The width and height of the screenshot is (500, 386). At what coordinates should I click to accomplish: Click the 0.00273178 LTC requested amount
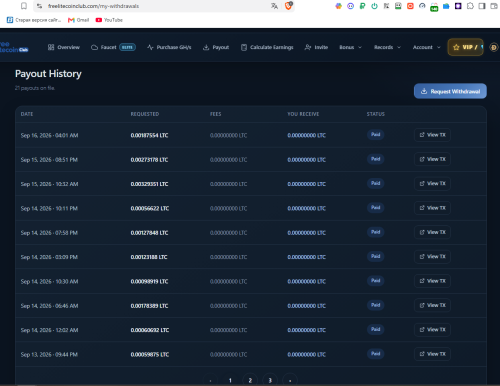coord(149,160)
